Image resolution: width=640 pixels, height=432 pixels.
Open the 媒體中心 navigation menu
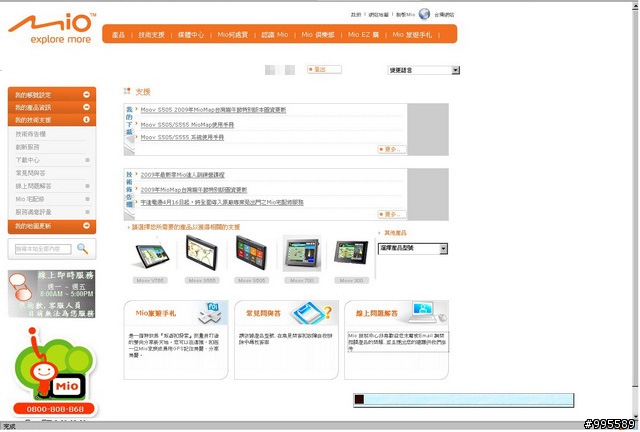(x=191, y=35)
